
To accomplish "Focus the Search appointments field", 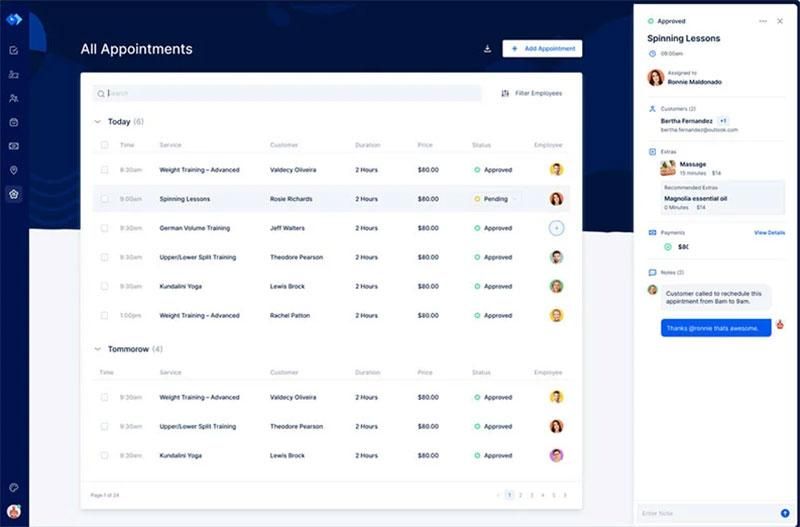I will click(x=287, y=93).
